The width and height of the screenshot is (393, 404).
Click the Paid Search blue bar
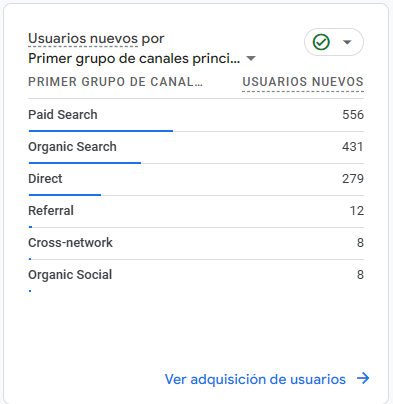(x=101, y=131)
